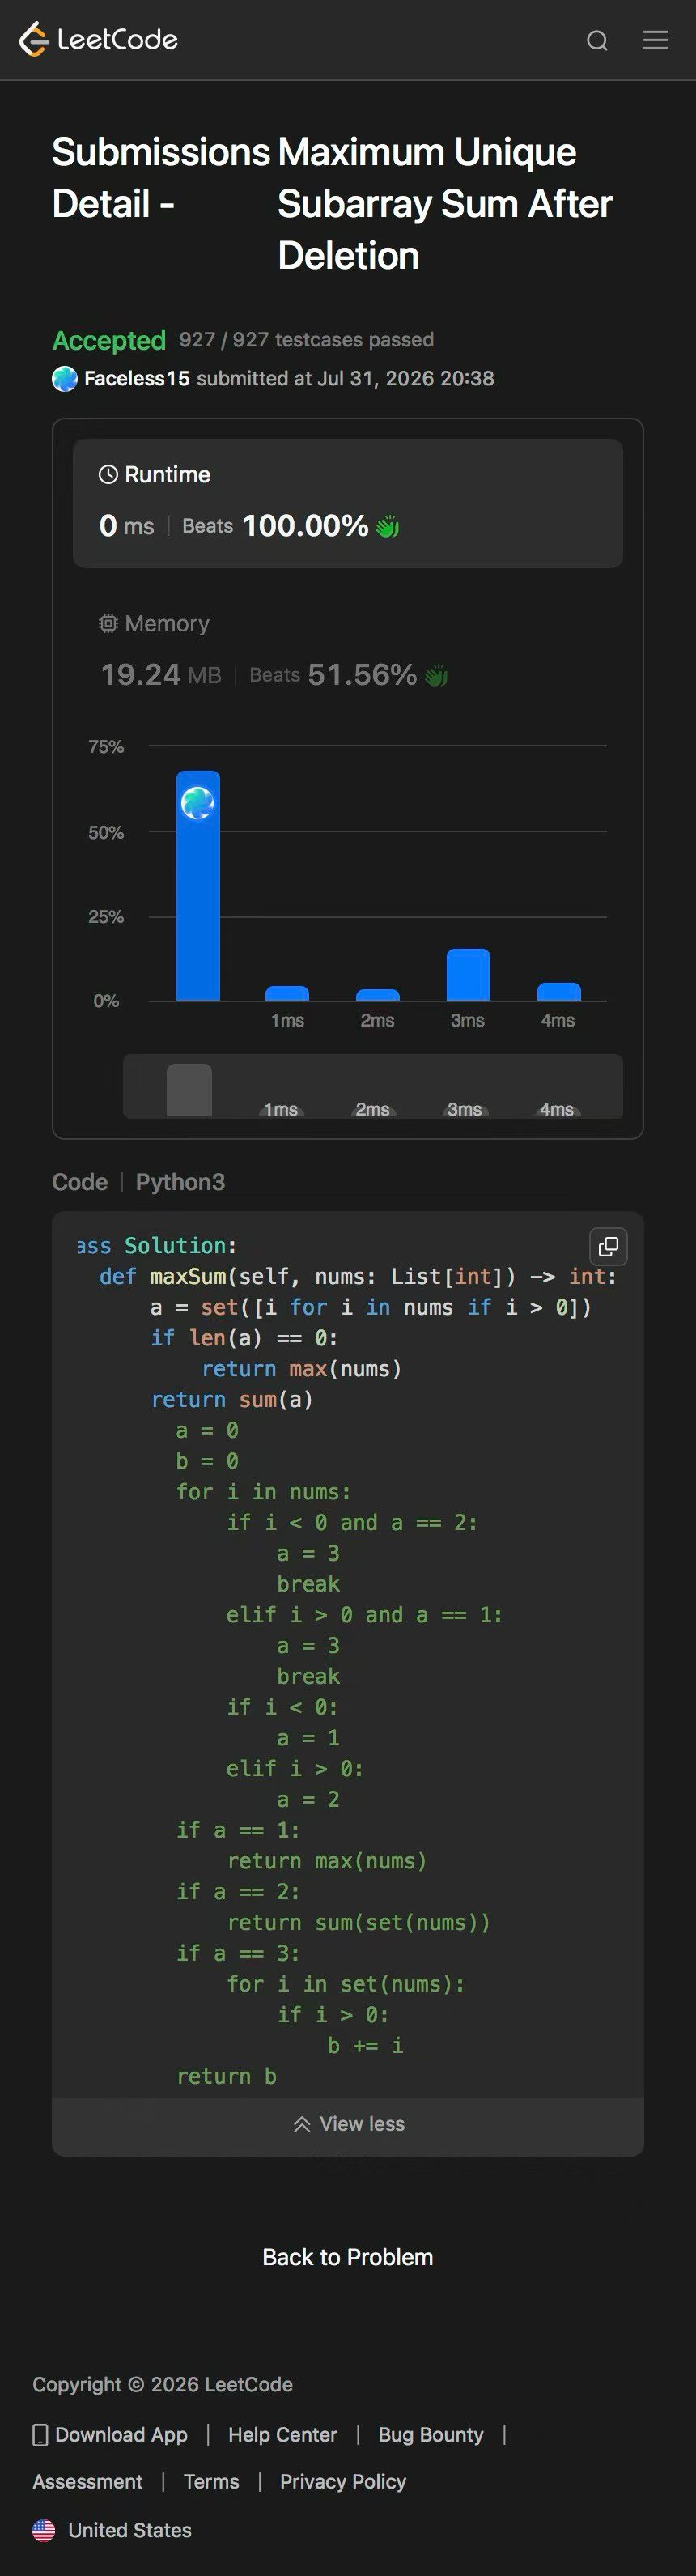Select the avatar marker on the tallest bar
The height and width of the screenshot is (2576, 696).
tap(197, 803)
